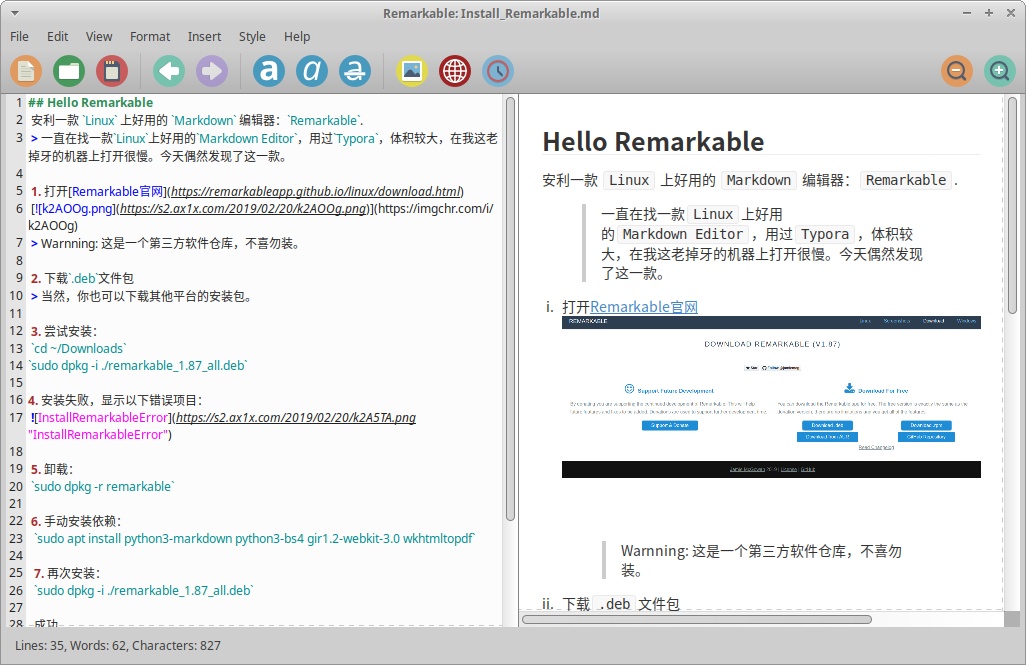Insert an image with the picture icon
Screen dimensions: 1026x665
tap(412, 71)
